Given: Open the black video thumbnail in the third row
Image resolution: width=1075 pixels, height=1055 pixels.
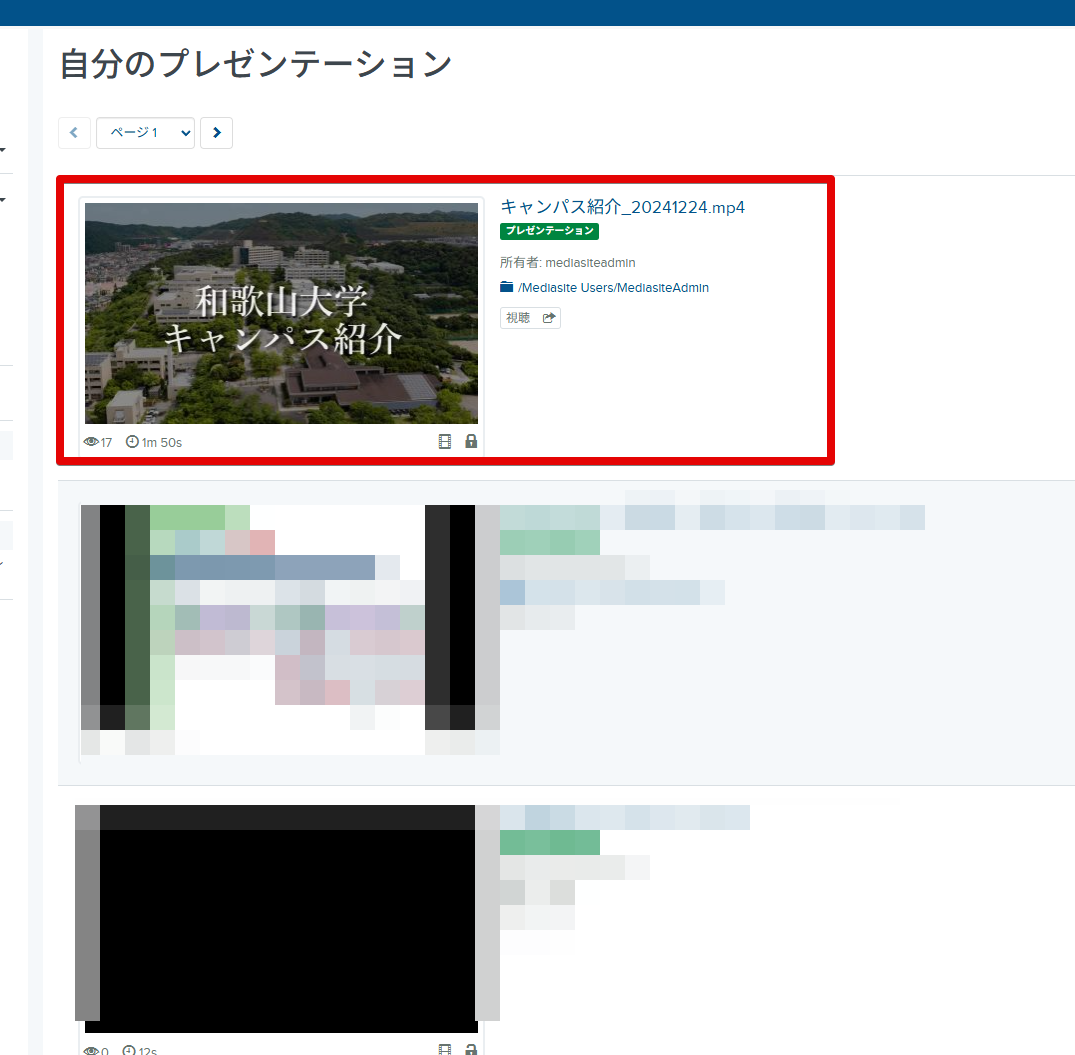Looking at the screenshot, I should coord(281,918).
